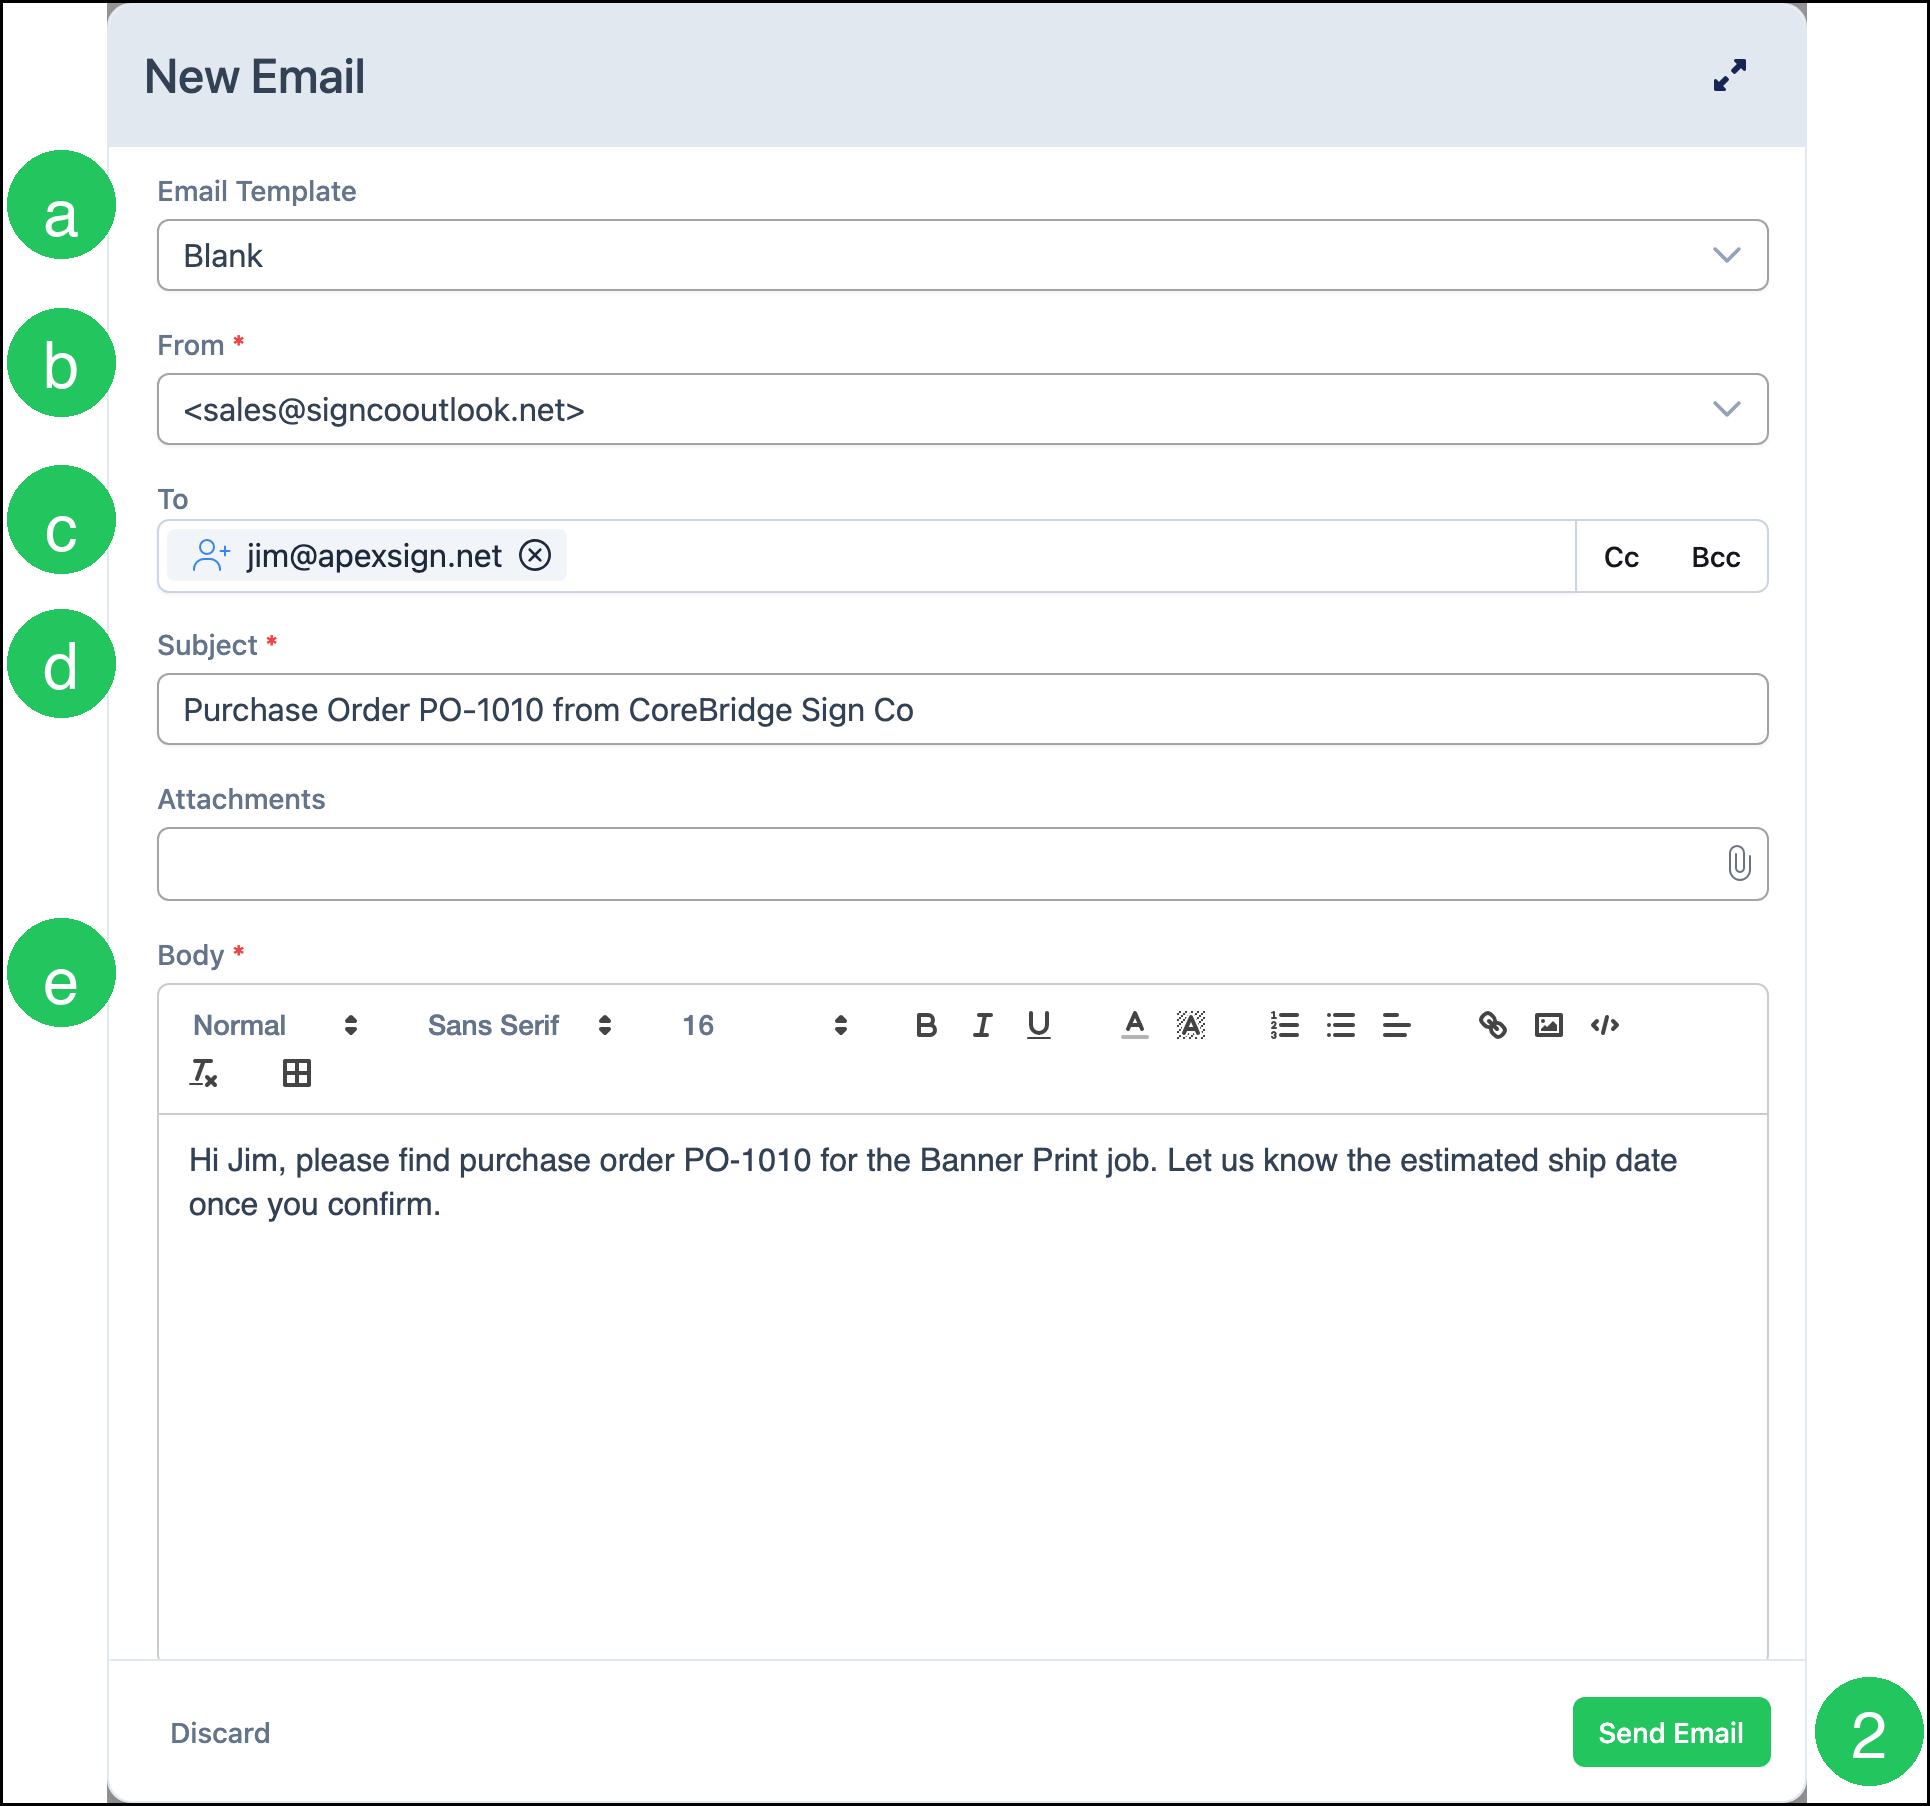
Task: Insert an ordered numbered list
Action: [x=1284, y=1025]
